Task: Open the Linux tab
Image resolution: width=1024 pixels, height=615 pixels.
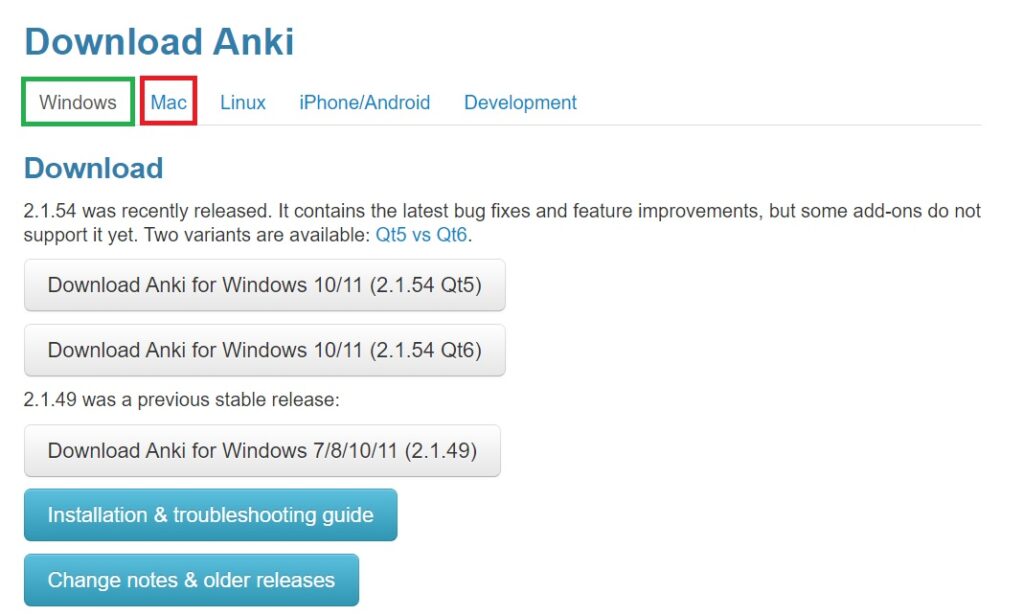Action: click(243, 102)
